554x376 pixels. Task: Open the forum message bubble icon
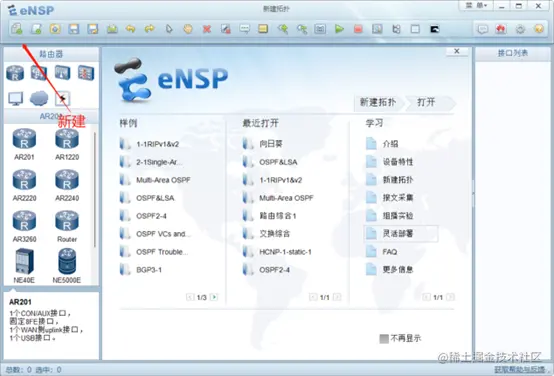(483, 29)
